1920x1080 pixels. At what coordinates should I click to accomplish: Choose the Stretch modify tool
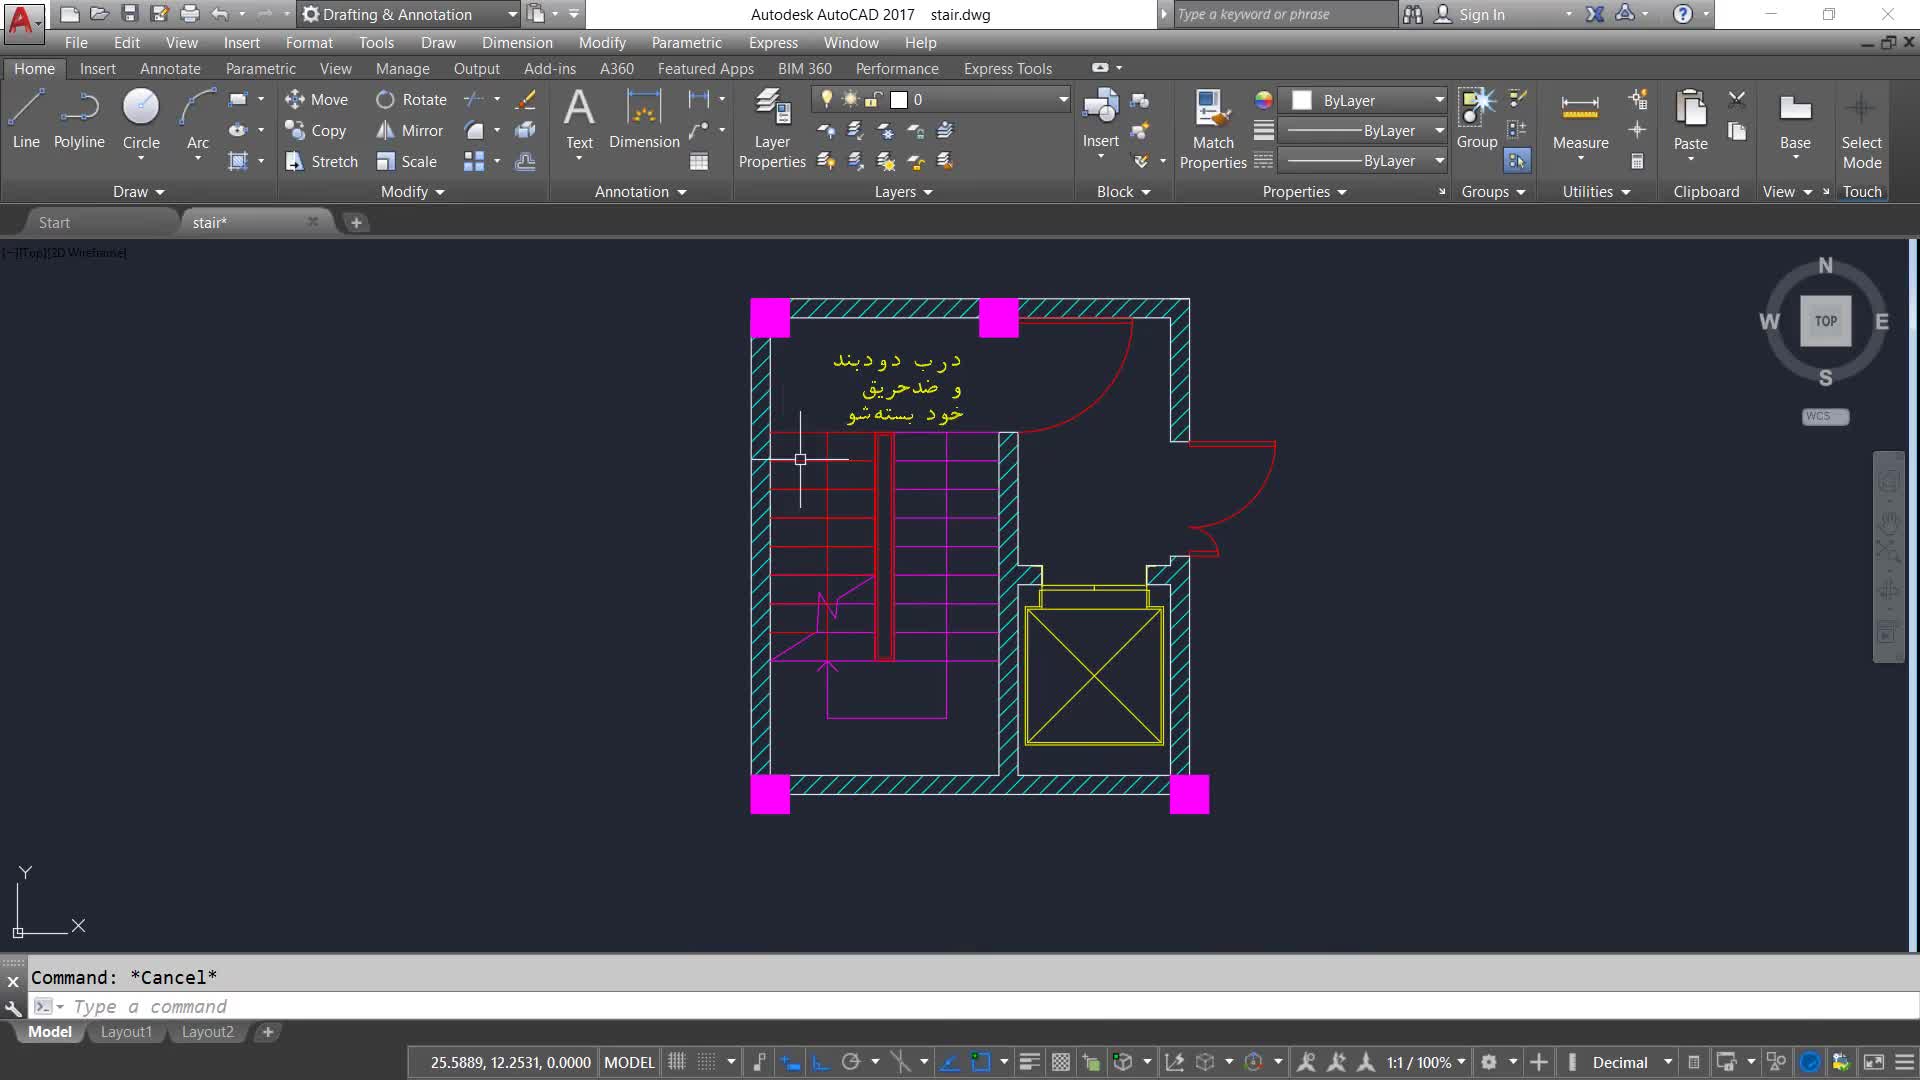tap(321, 161)
